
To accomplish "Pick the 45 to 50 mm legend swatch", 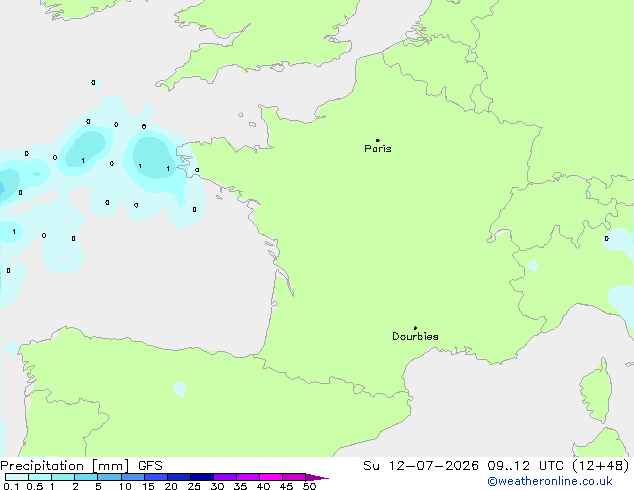I will (294, 477).
